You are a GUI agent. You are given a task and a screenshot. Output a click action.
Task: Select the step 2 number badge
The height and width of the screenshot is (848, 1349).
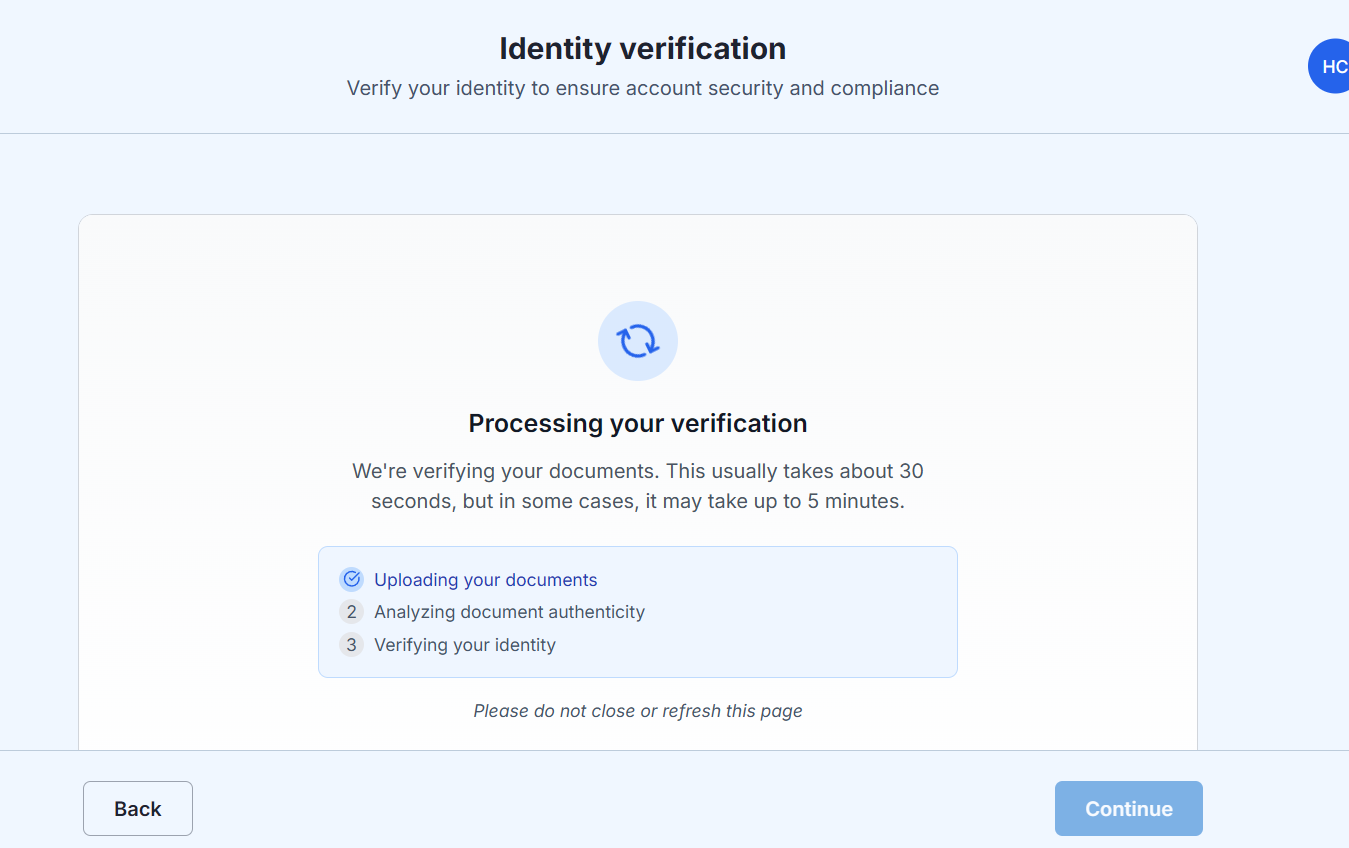tap(351, 612)
